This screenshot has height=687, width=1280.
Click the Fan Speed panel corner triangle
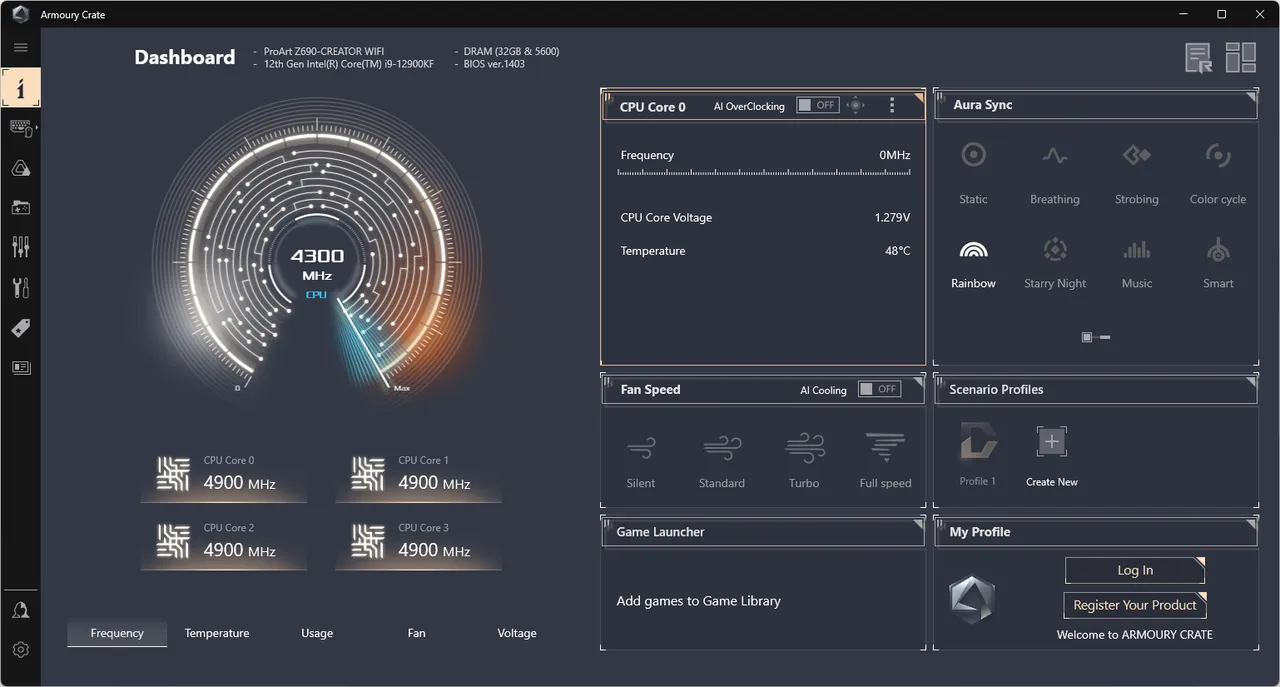click(x=919, y=382)
